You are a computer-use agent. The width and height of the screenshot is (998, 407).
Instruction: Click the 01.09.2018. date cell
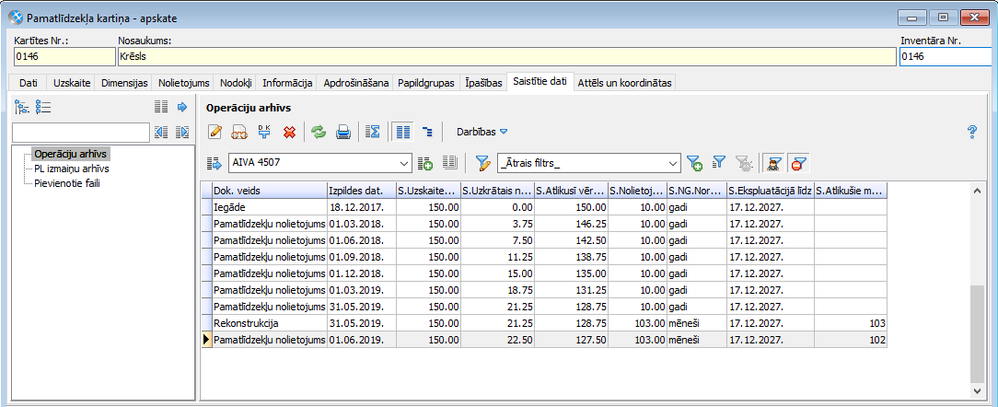[x=361, y=257]
